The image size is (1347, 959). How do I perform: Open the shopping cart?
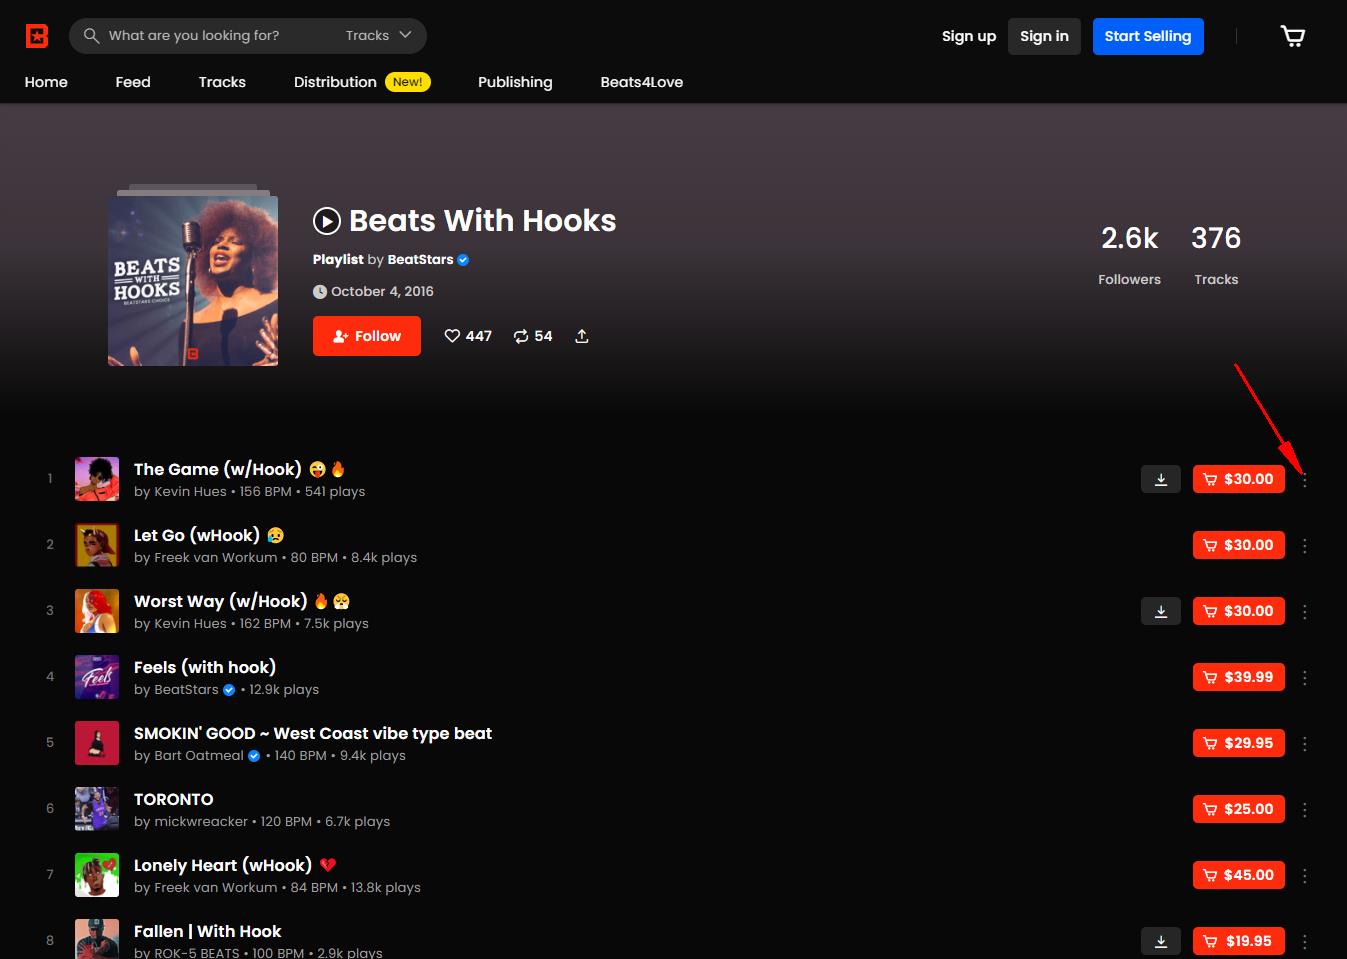pos(1292,36)
